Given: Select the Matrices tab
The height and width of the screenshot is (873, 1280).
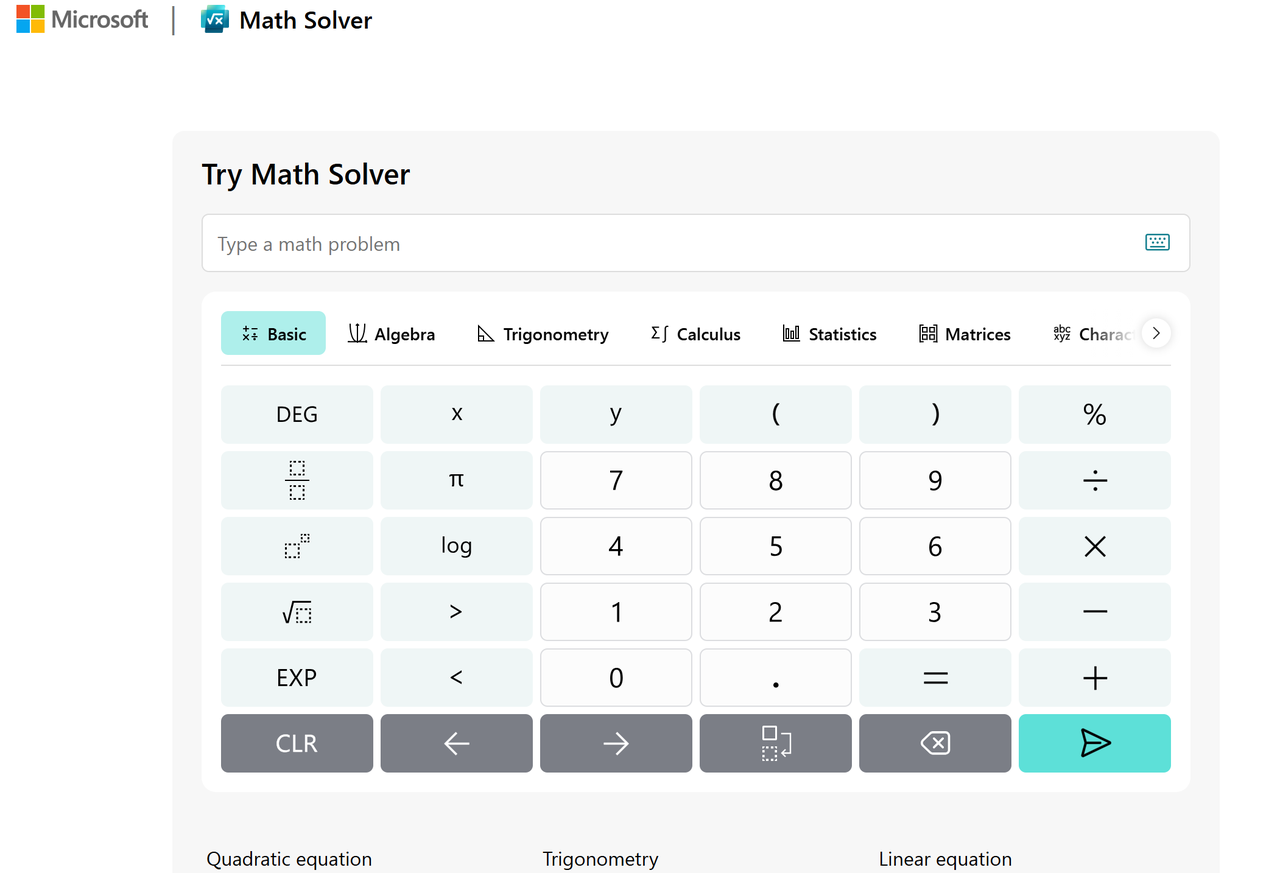Looking at the screenshot, I should 964,334.
